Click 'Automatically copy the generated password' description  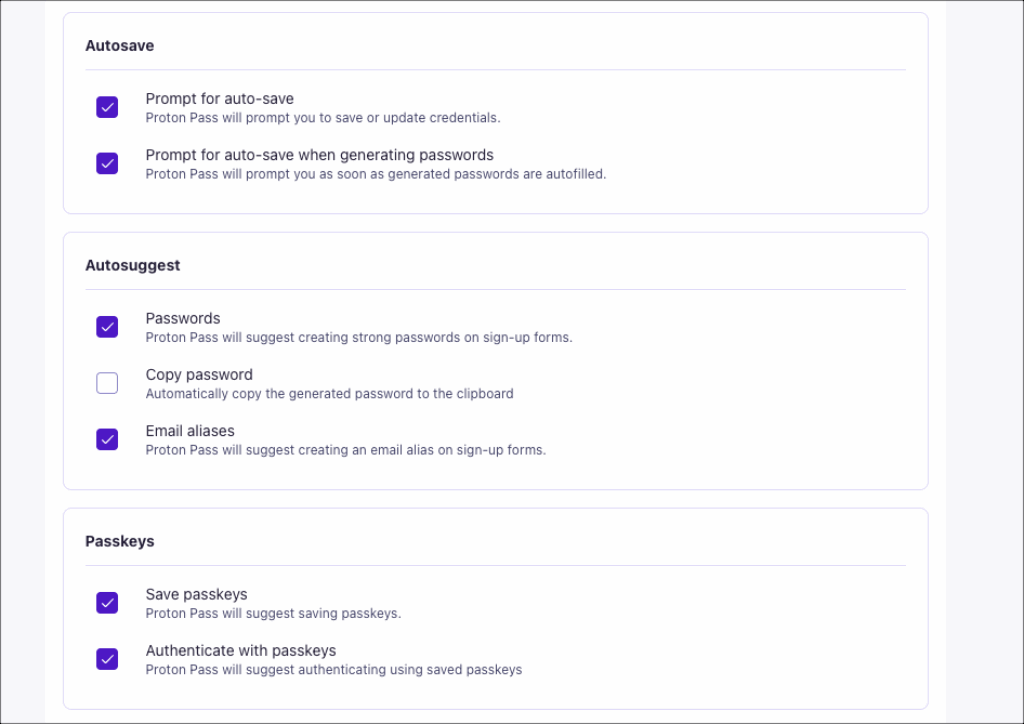329,394
